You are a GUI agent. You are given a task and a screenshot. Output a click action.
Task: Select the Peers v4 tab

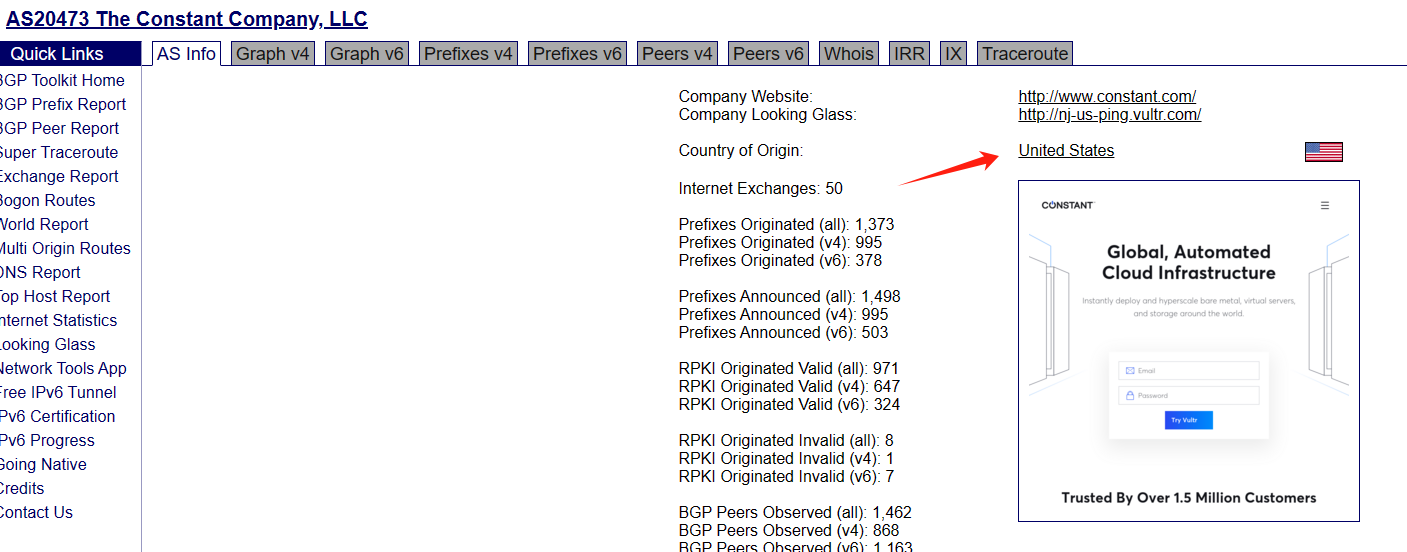click(x=677, y=54)
